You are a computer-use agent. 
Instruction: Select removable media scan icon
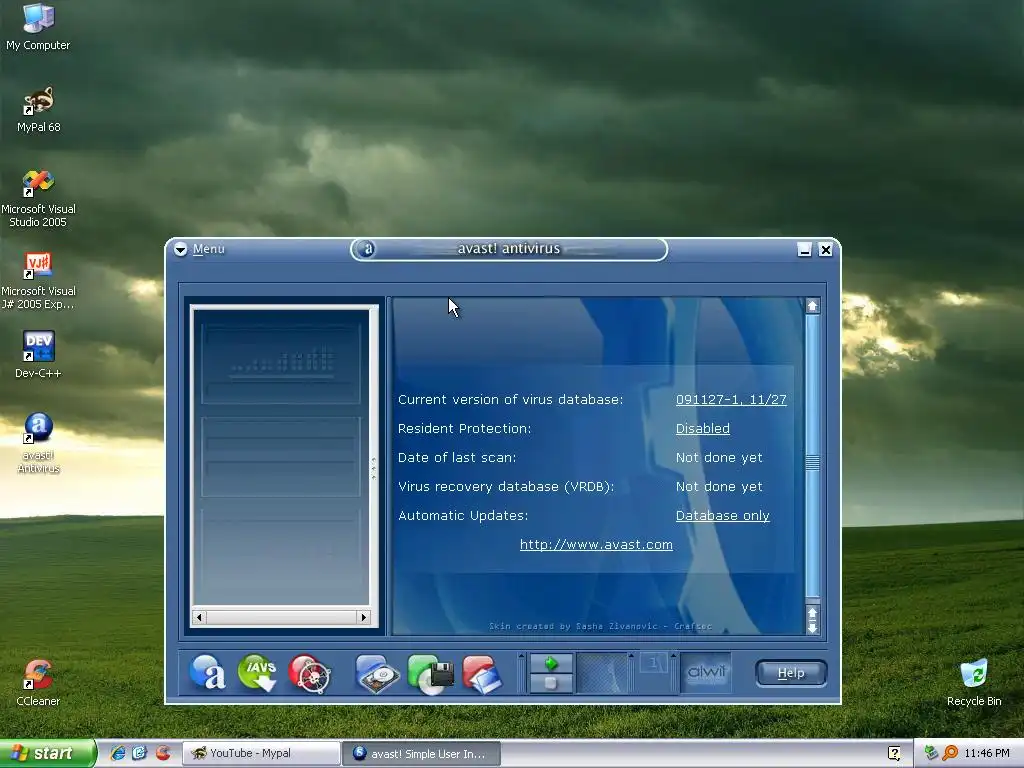[x=430, y=674]
